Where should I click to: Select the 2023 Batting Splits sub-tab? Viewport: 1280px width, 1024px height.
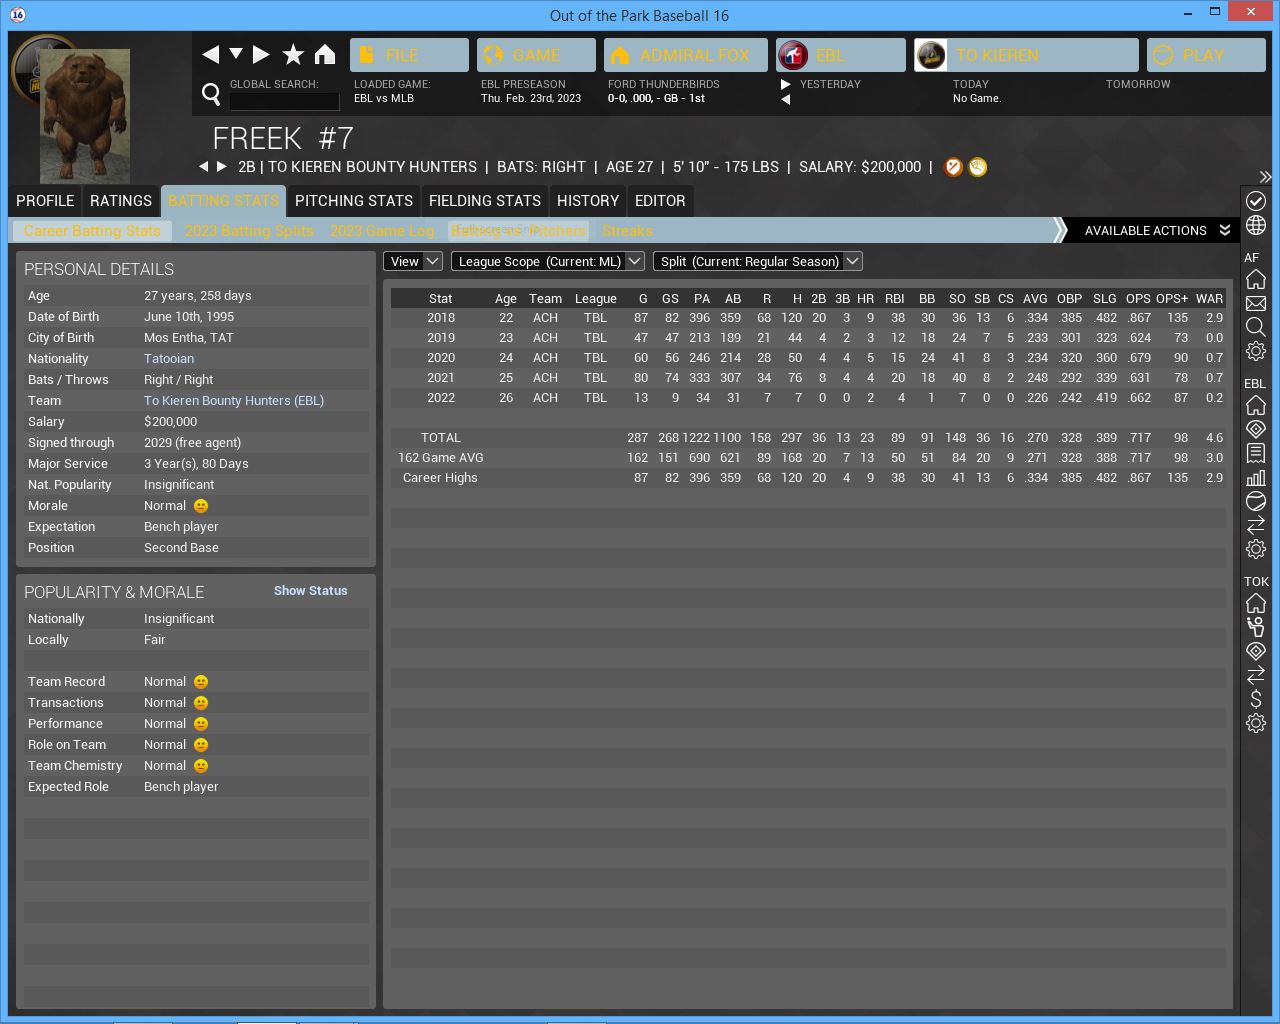tap(249, 231)
